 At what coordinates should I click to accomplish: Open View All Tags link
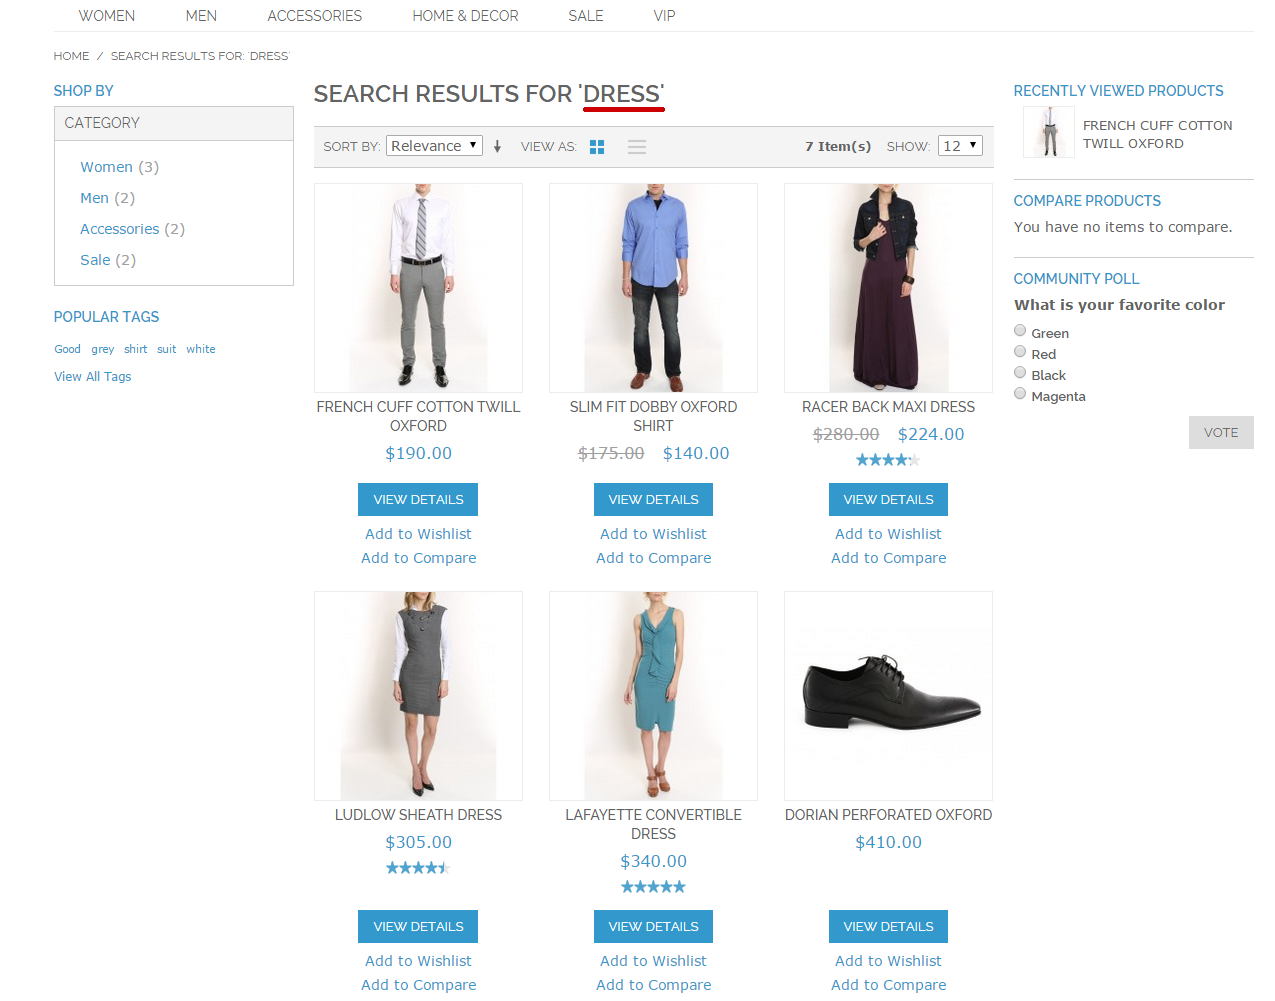(93, 377)
